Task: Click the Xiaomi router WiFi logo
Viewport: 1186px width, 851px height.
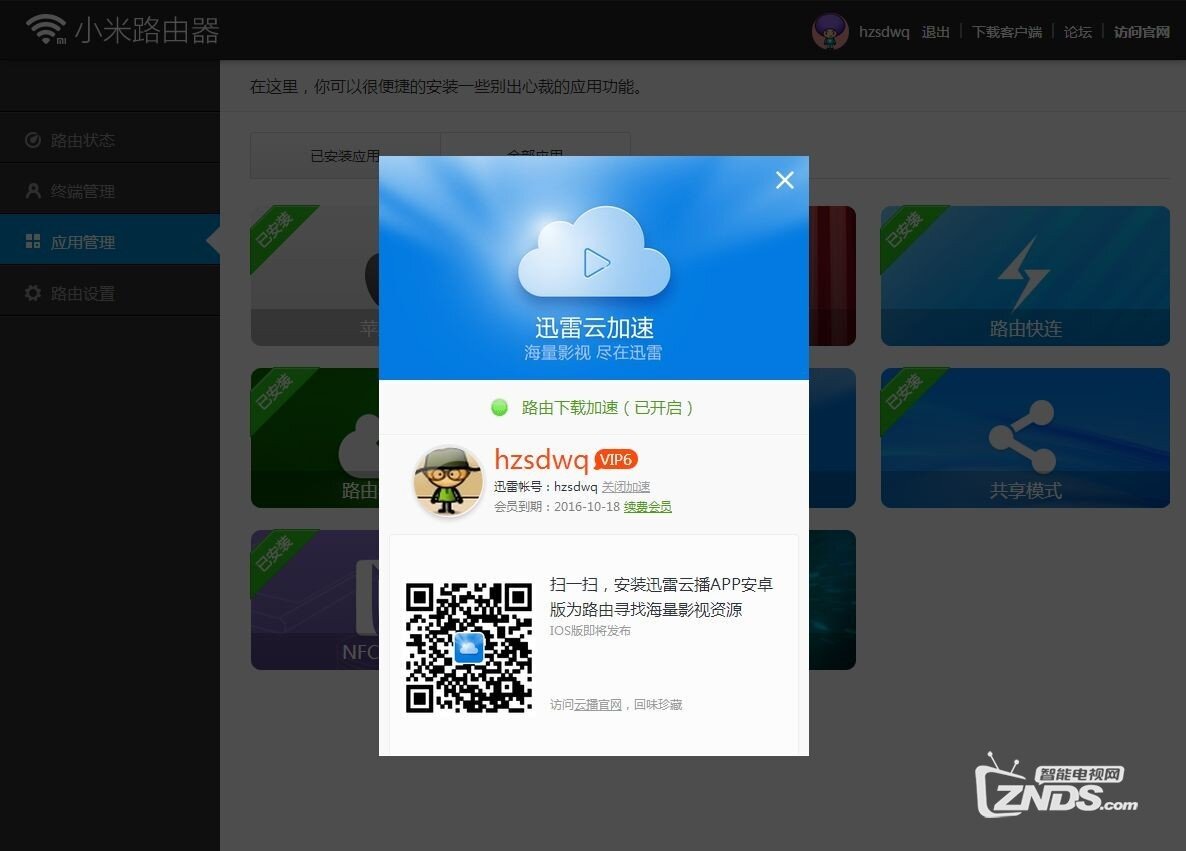Action: pos(46,30)
